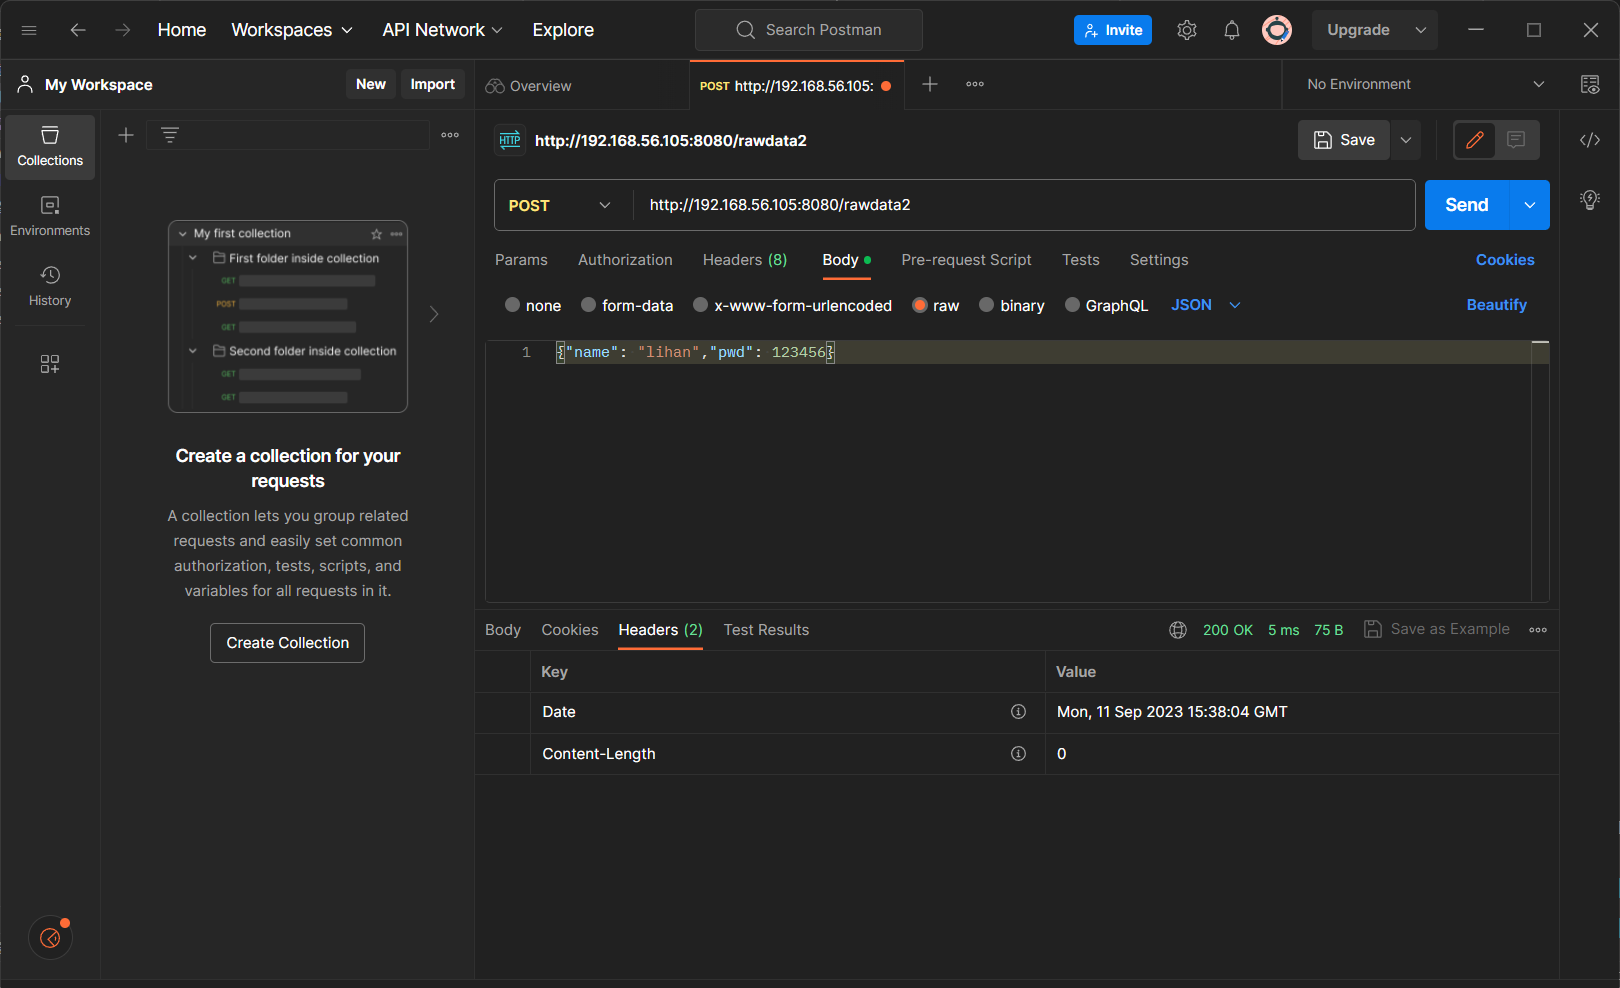Open the code snippet icon
Image resolution: width=1620 pixels, height=988 pixels.
coord(1590,140)
